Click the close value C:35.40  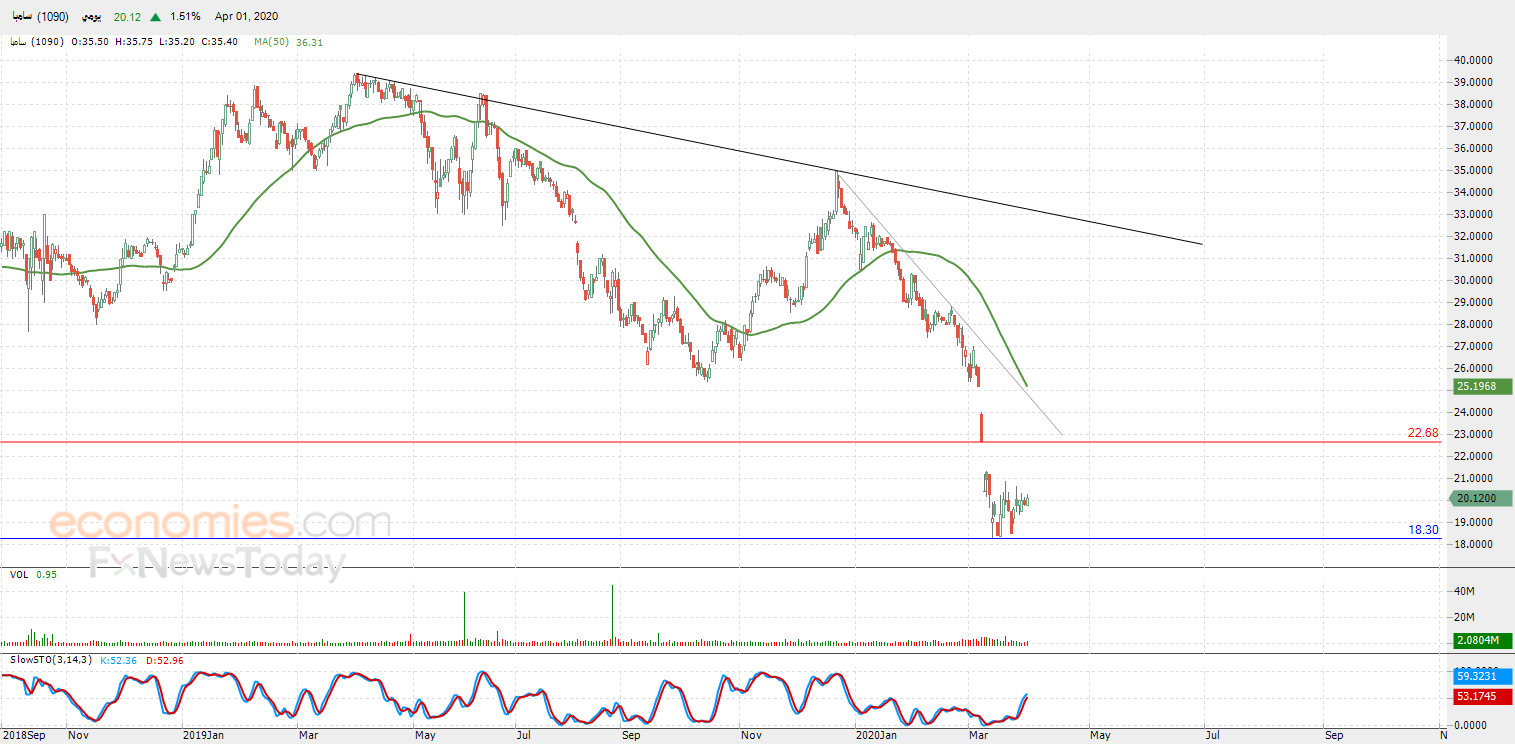(x=218, y=42)
